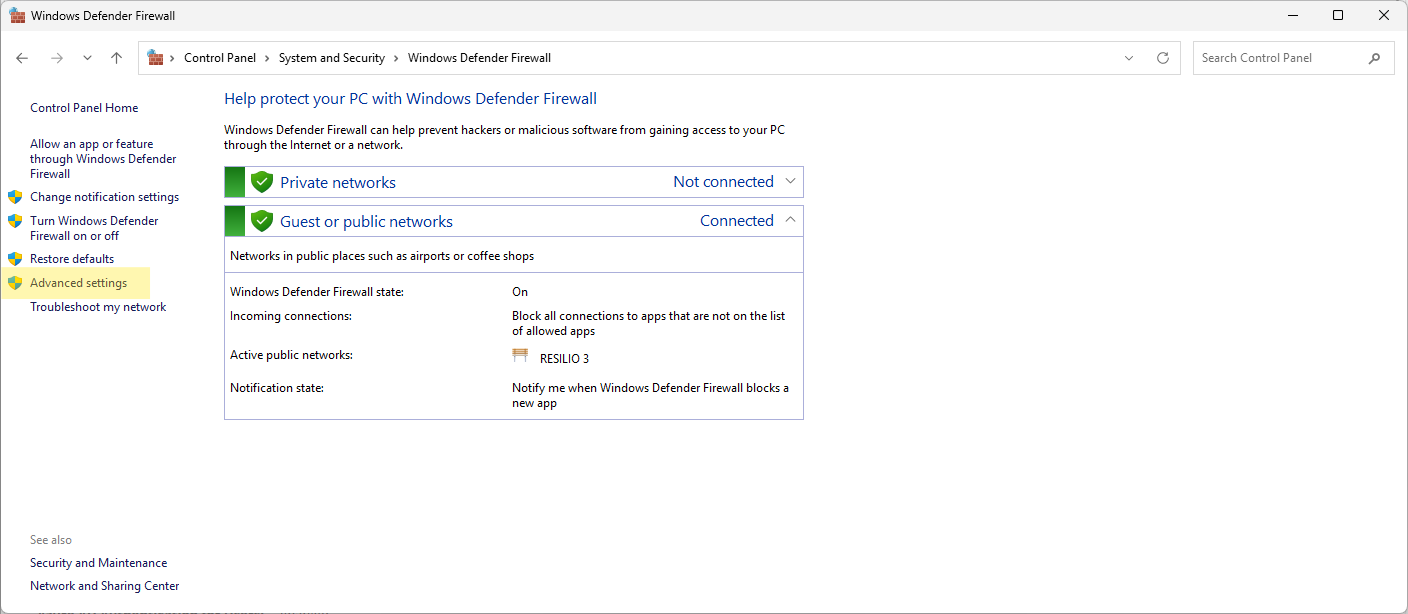Select Control Panel in the breadcrumb path

tap(220, 58)
